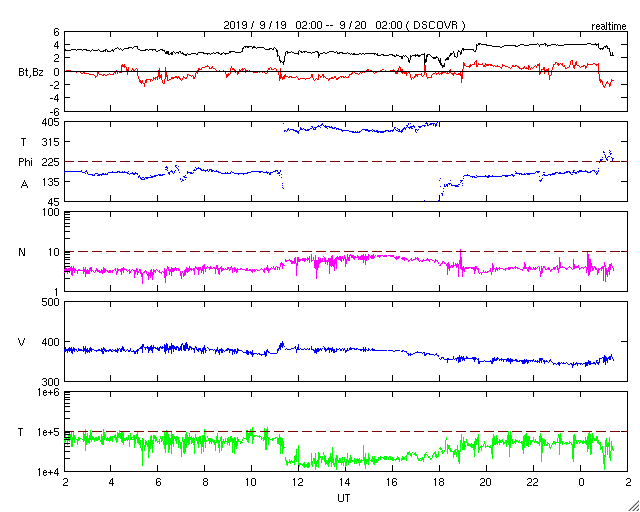
Task: Click the "-4" tick on Bt,Bz axis
Action: tap(55, 98)
